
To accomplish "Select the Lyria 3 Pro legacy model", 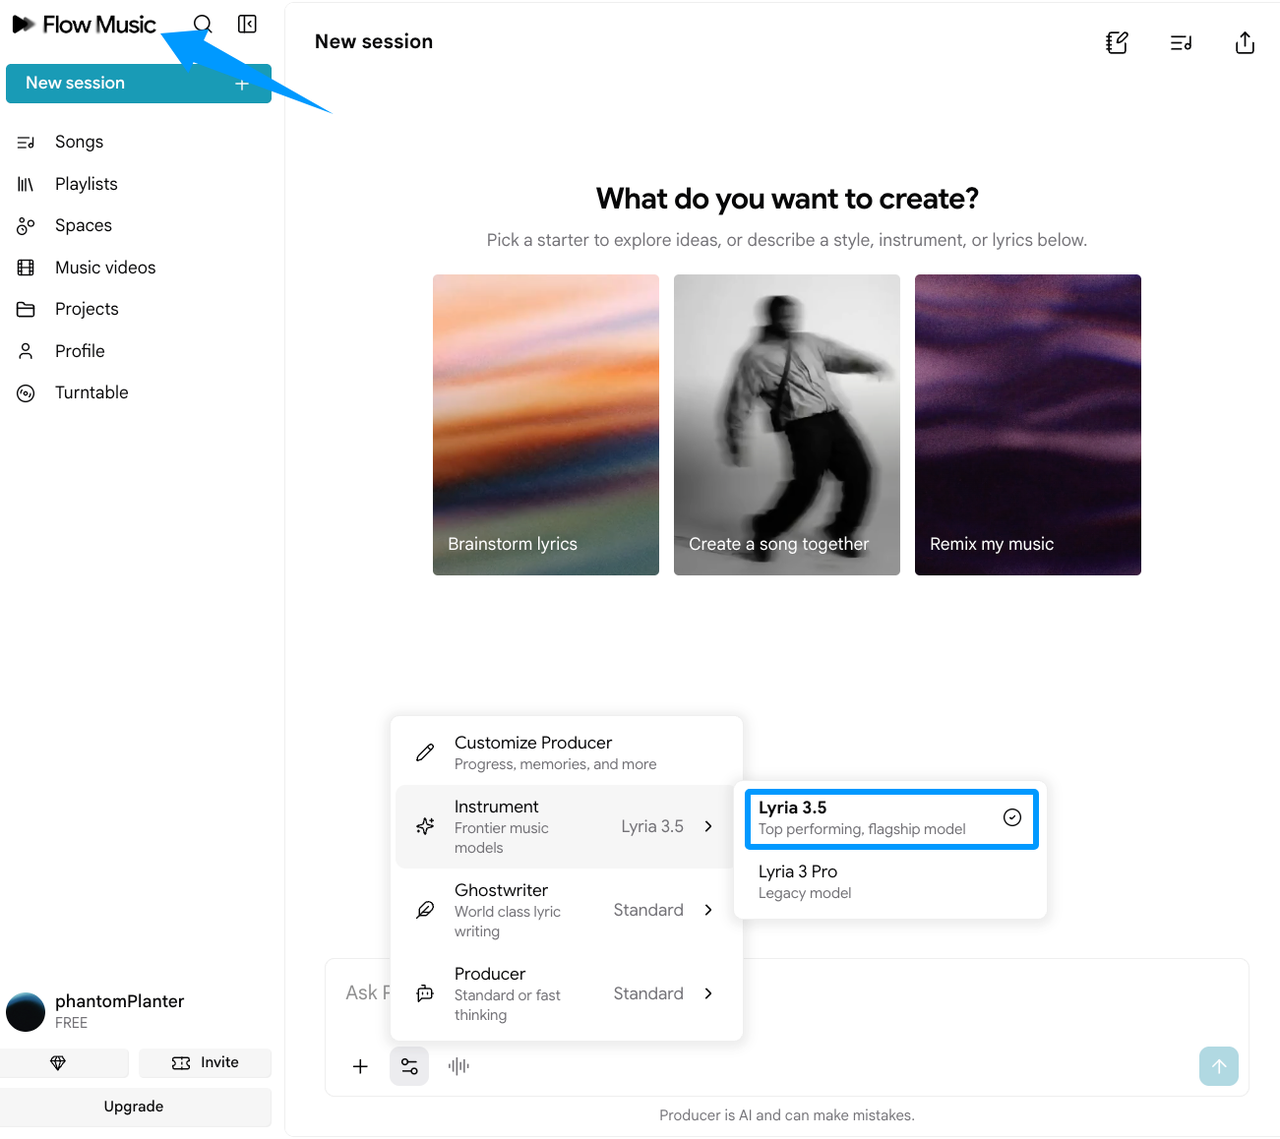I will tap(891, 882).
